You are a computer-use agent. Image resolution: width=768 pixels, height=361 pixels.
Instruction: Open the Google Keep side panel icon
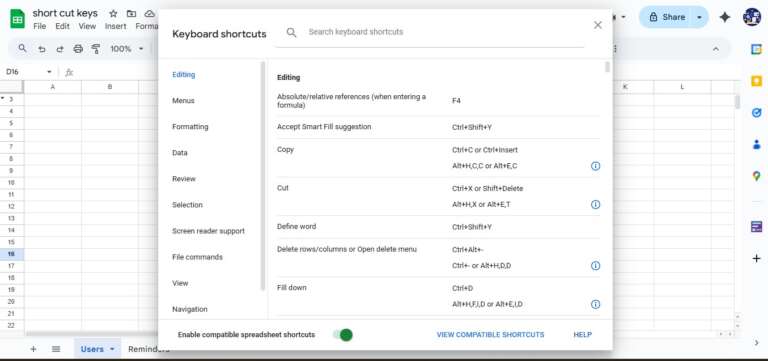coord(756,81)
